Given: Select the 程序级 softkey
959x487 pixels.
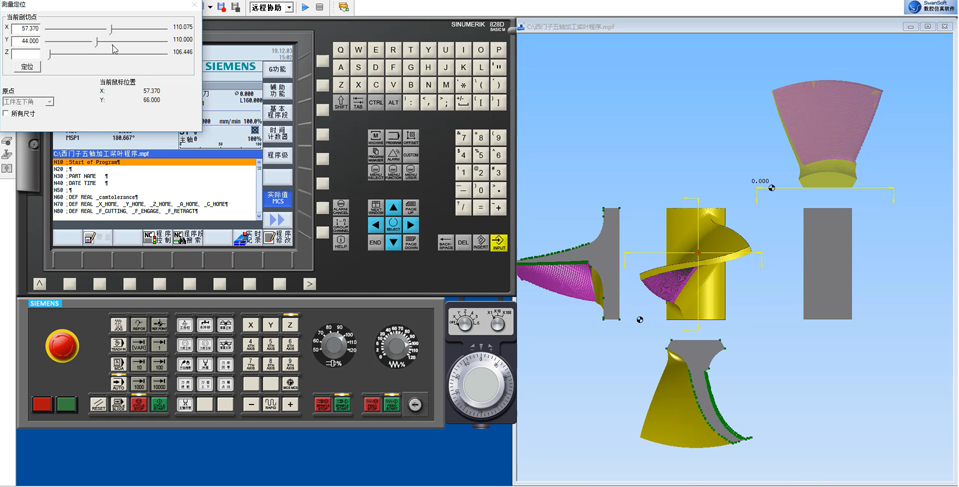Looking at the screenshot, I should pos(277,156).
